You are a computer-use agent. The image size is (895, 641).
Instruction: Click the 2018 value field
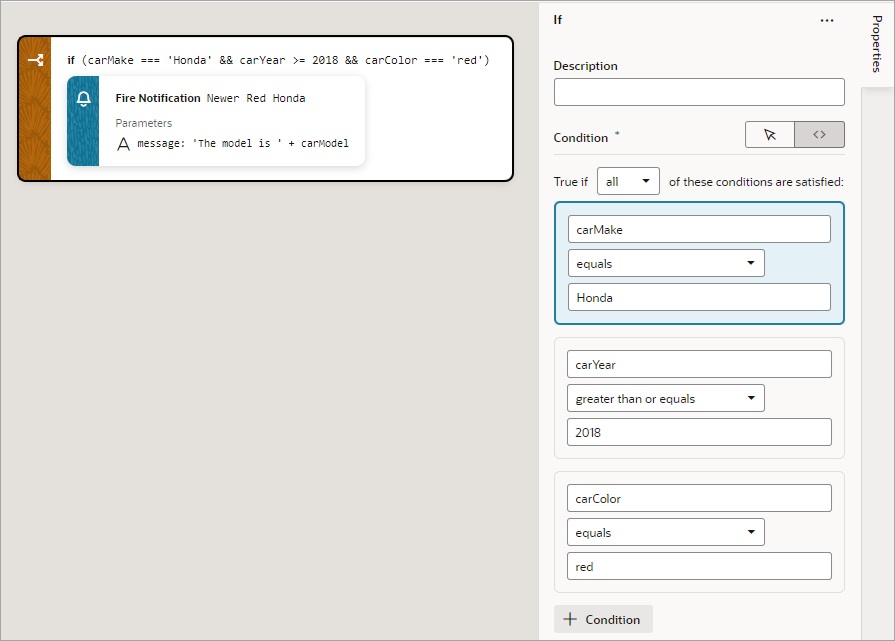(x=699, y=431)
